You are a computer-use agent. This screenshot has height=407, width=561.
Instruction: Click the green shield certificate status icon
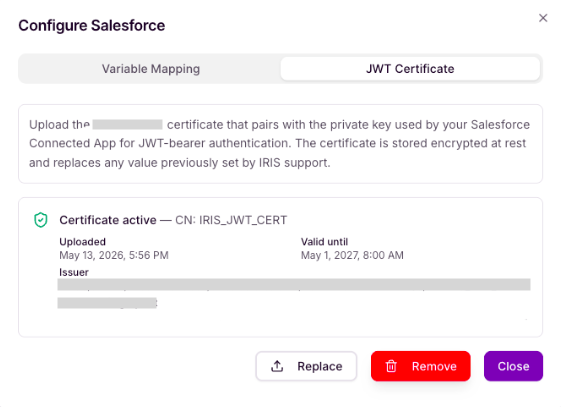click(x=41, y=220)
